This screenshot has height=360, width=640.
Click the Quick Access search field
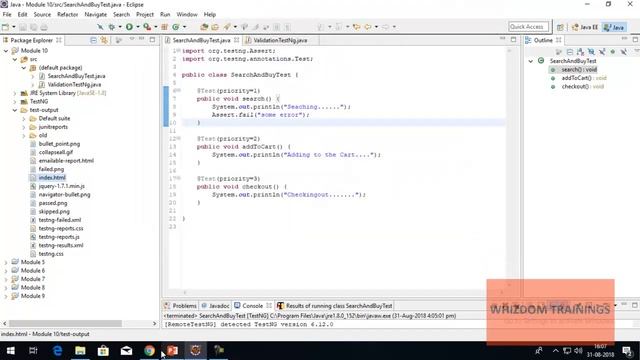pyautogui.click(x=528, y=27)
